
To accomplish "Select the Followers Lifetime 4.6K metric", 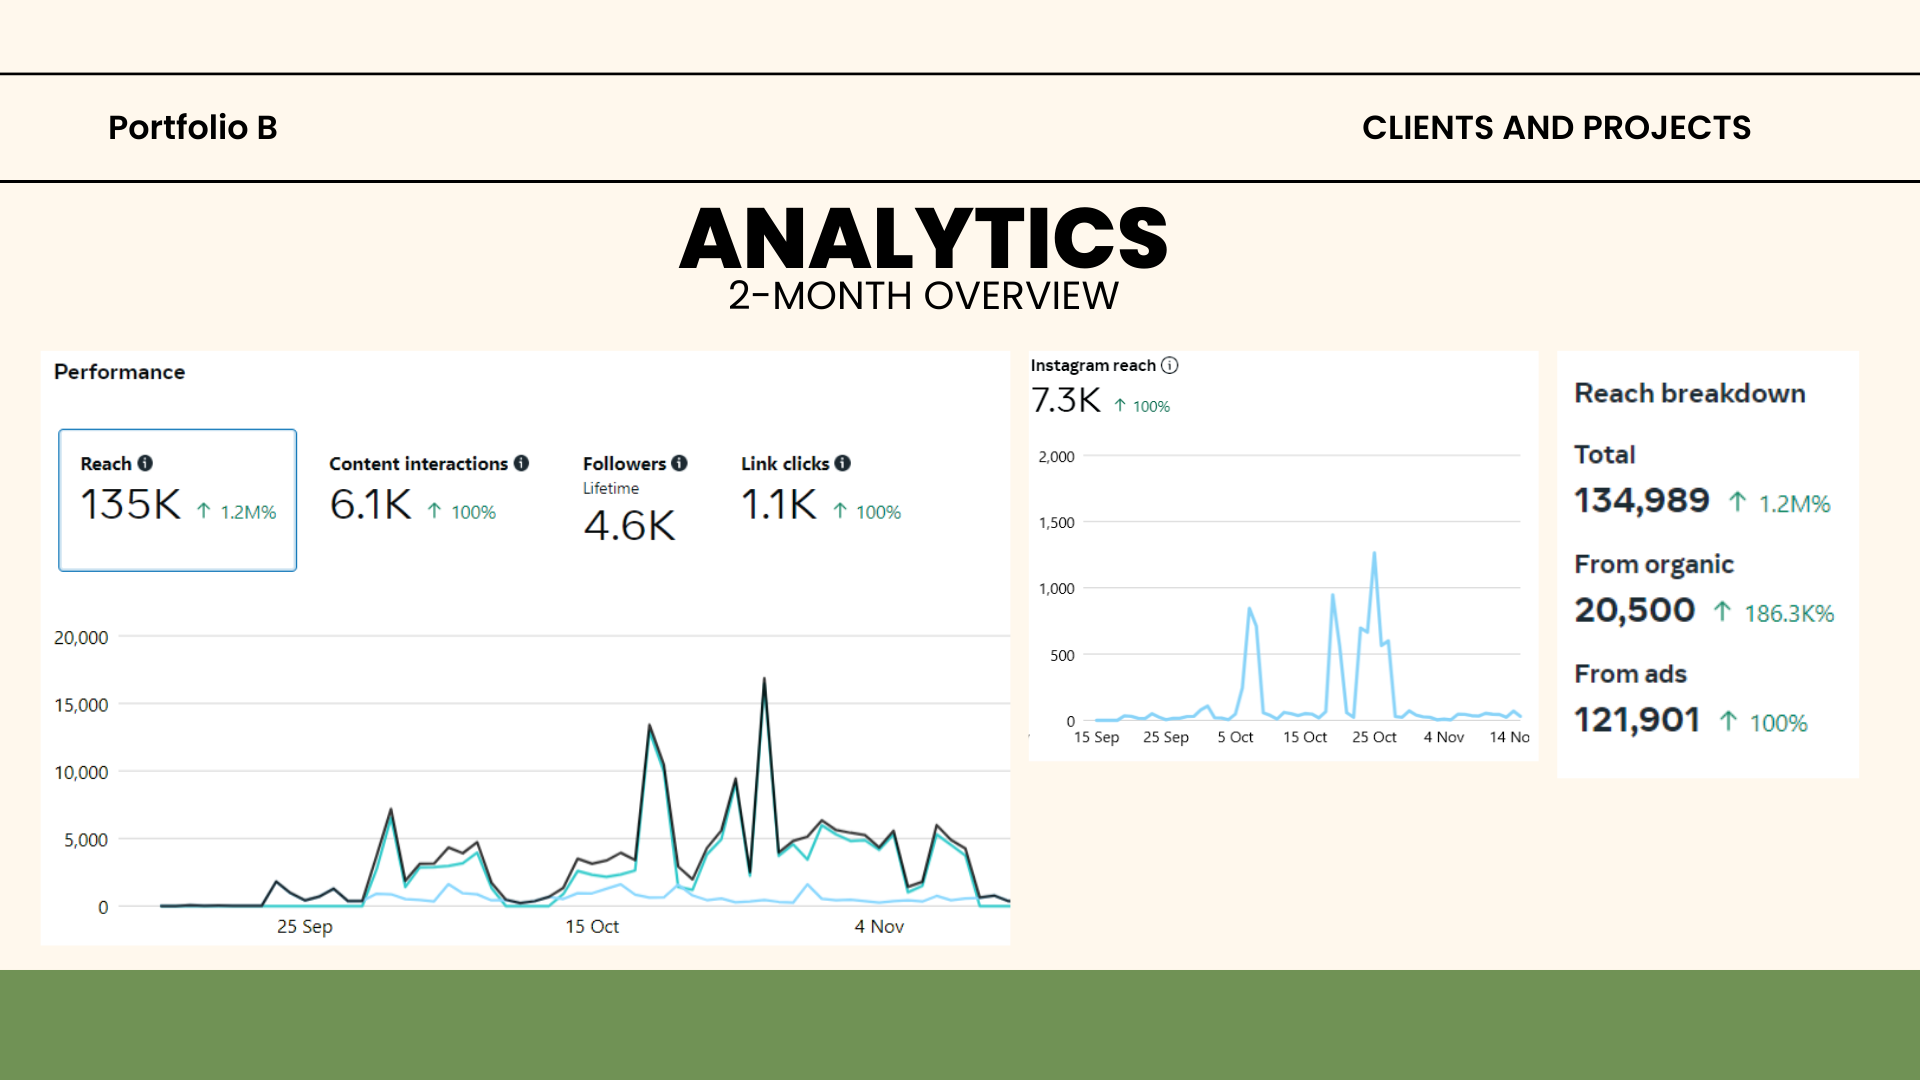I will click(x=634, y=500).
